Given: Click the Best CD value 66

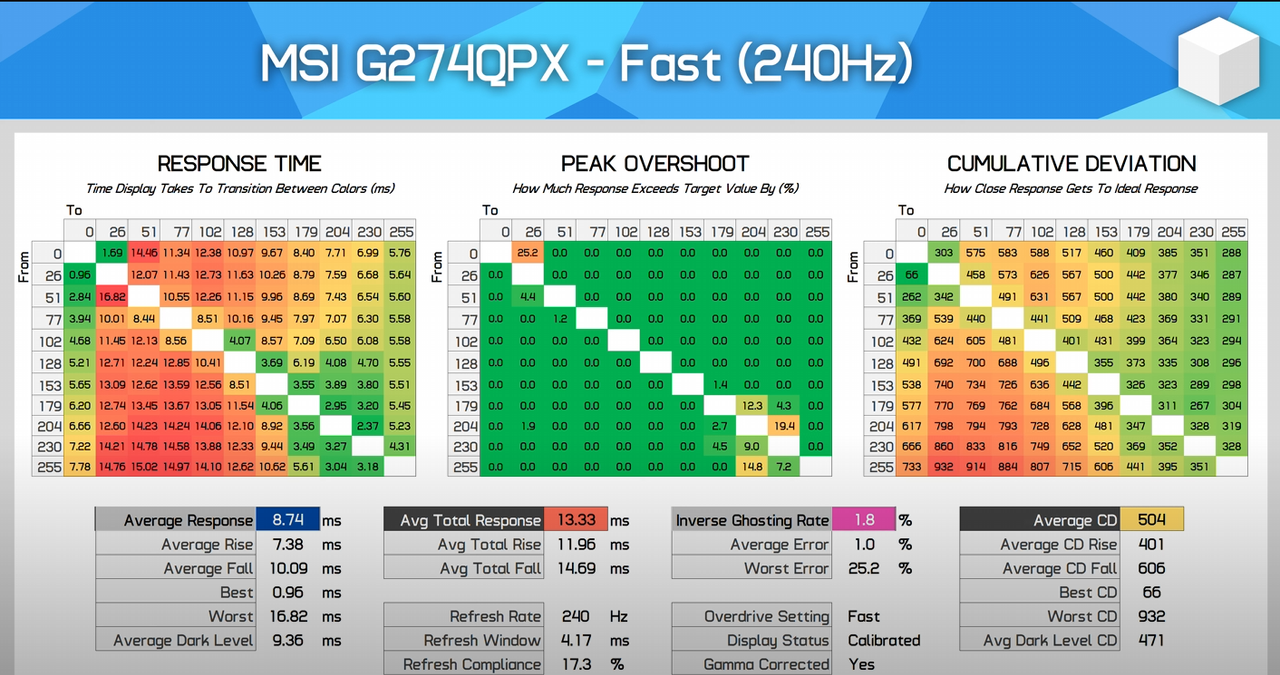Looking at the screenshot, I should pos(1151,592).
